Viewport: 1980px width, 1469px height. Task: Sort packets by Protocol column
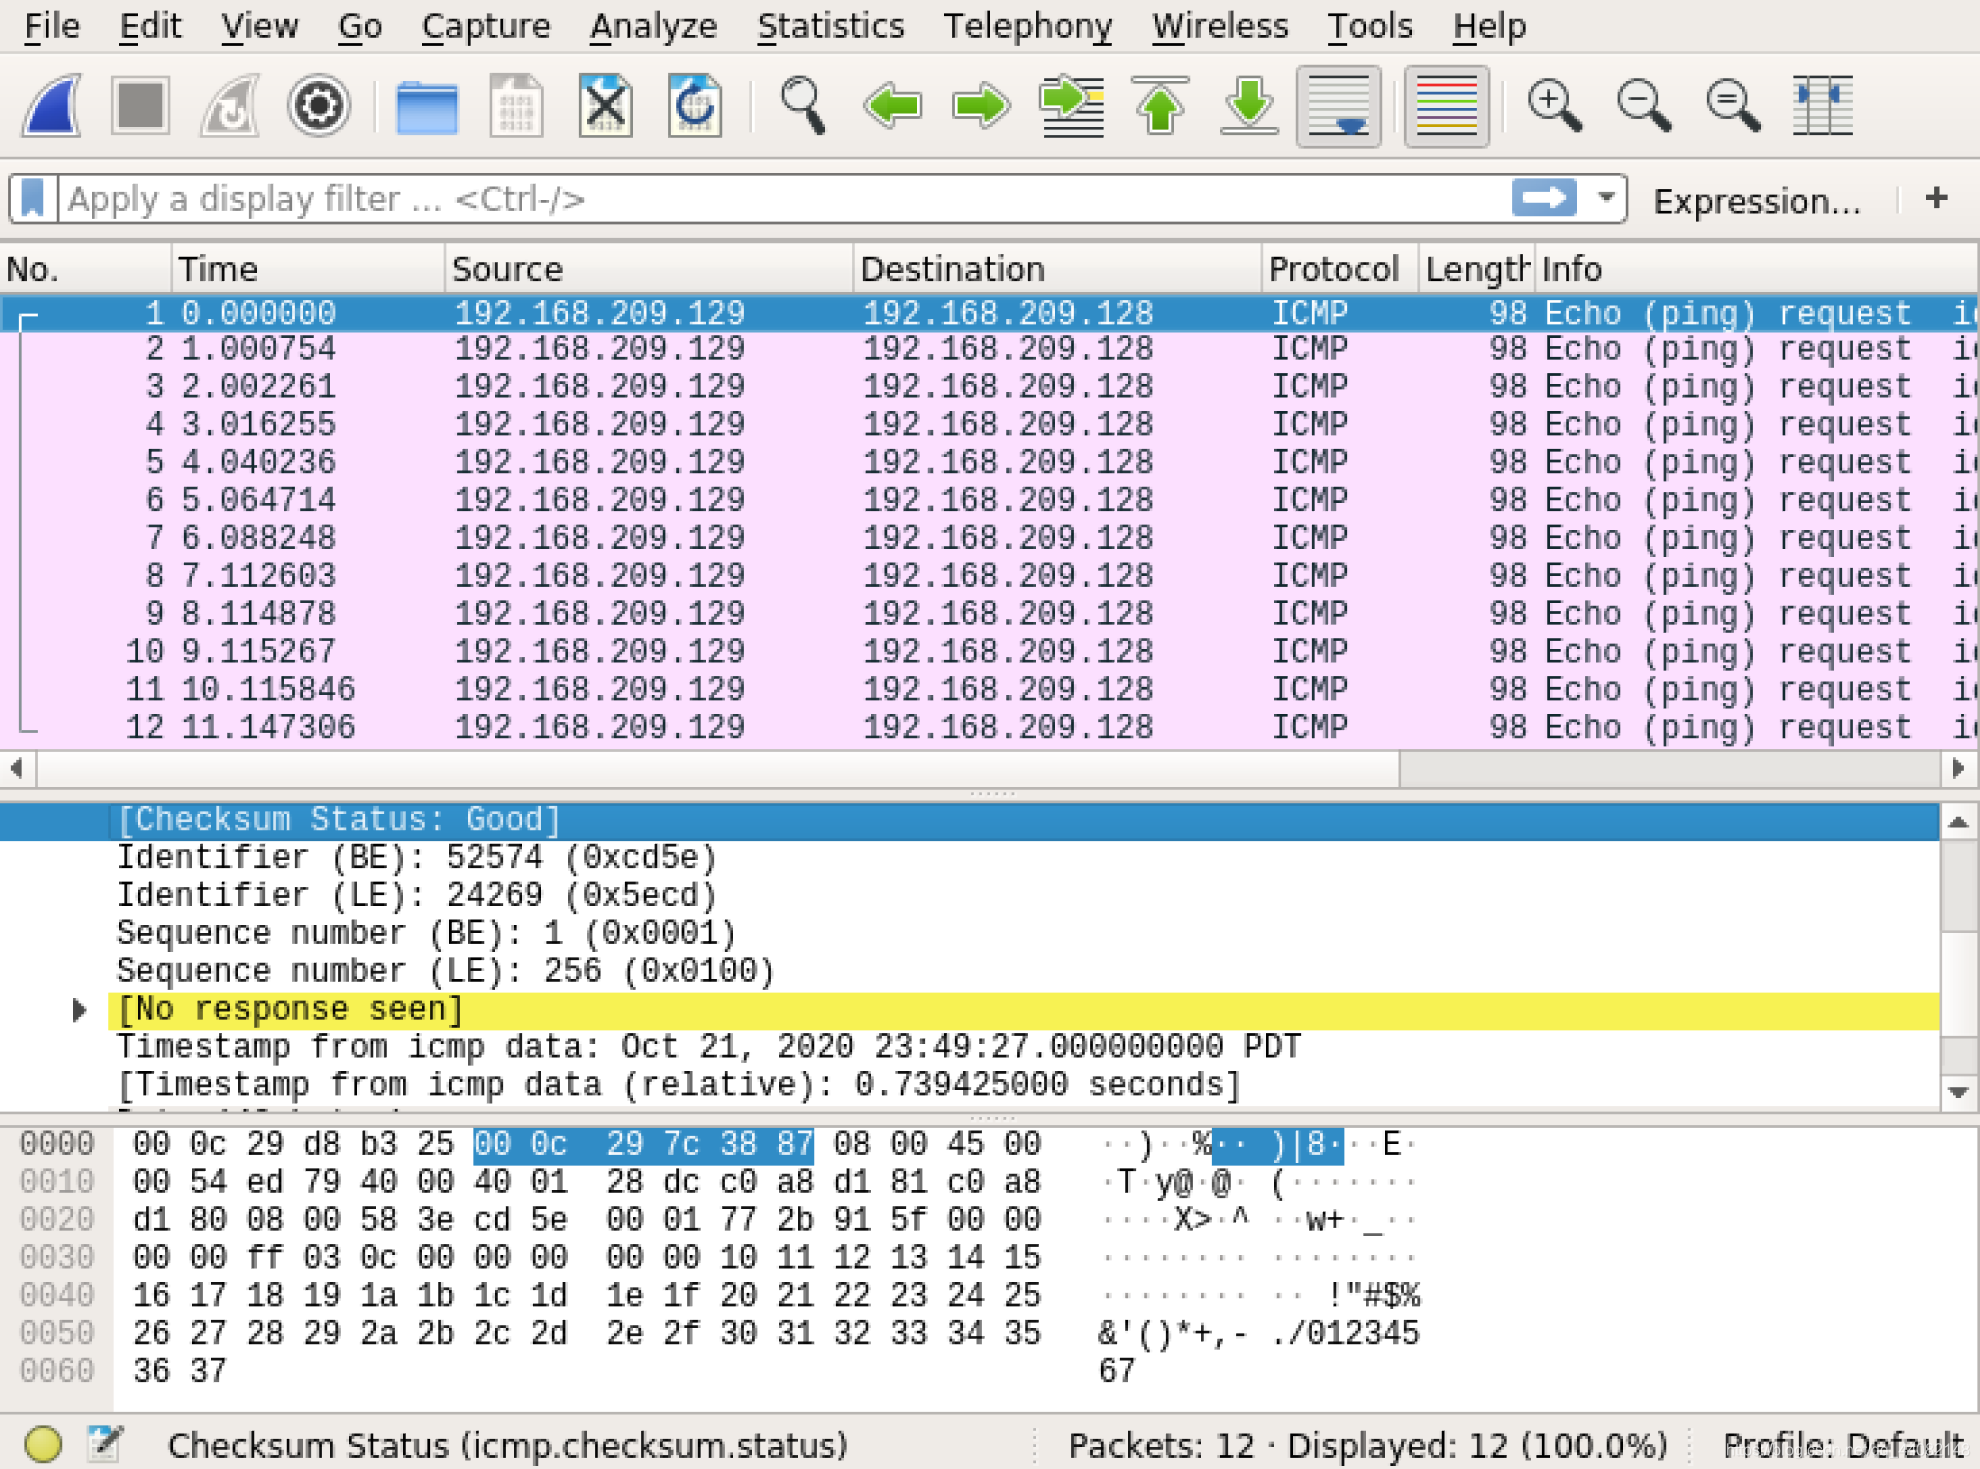[x=1340, y=269]
